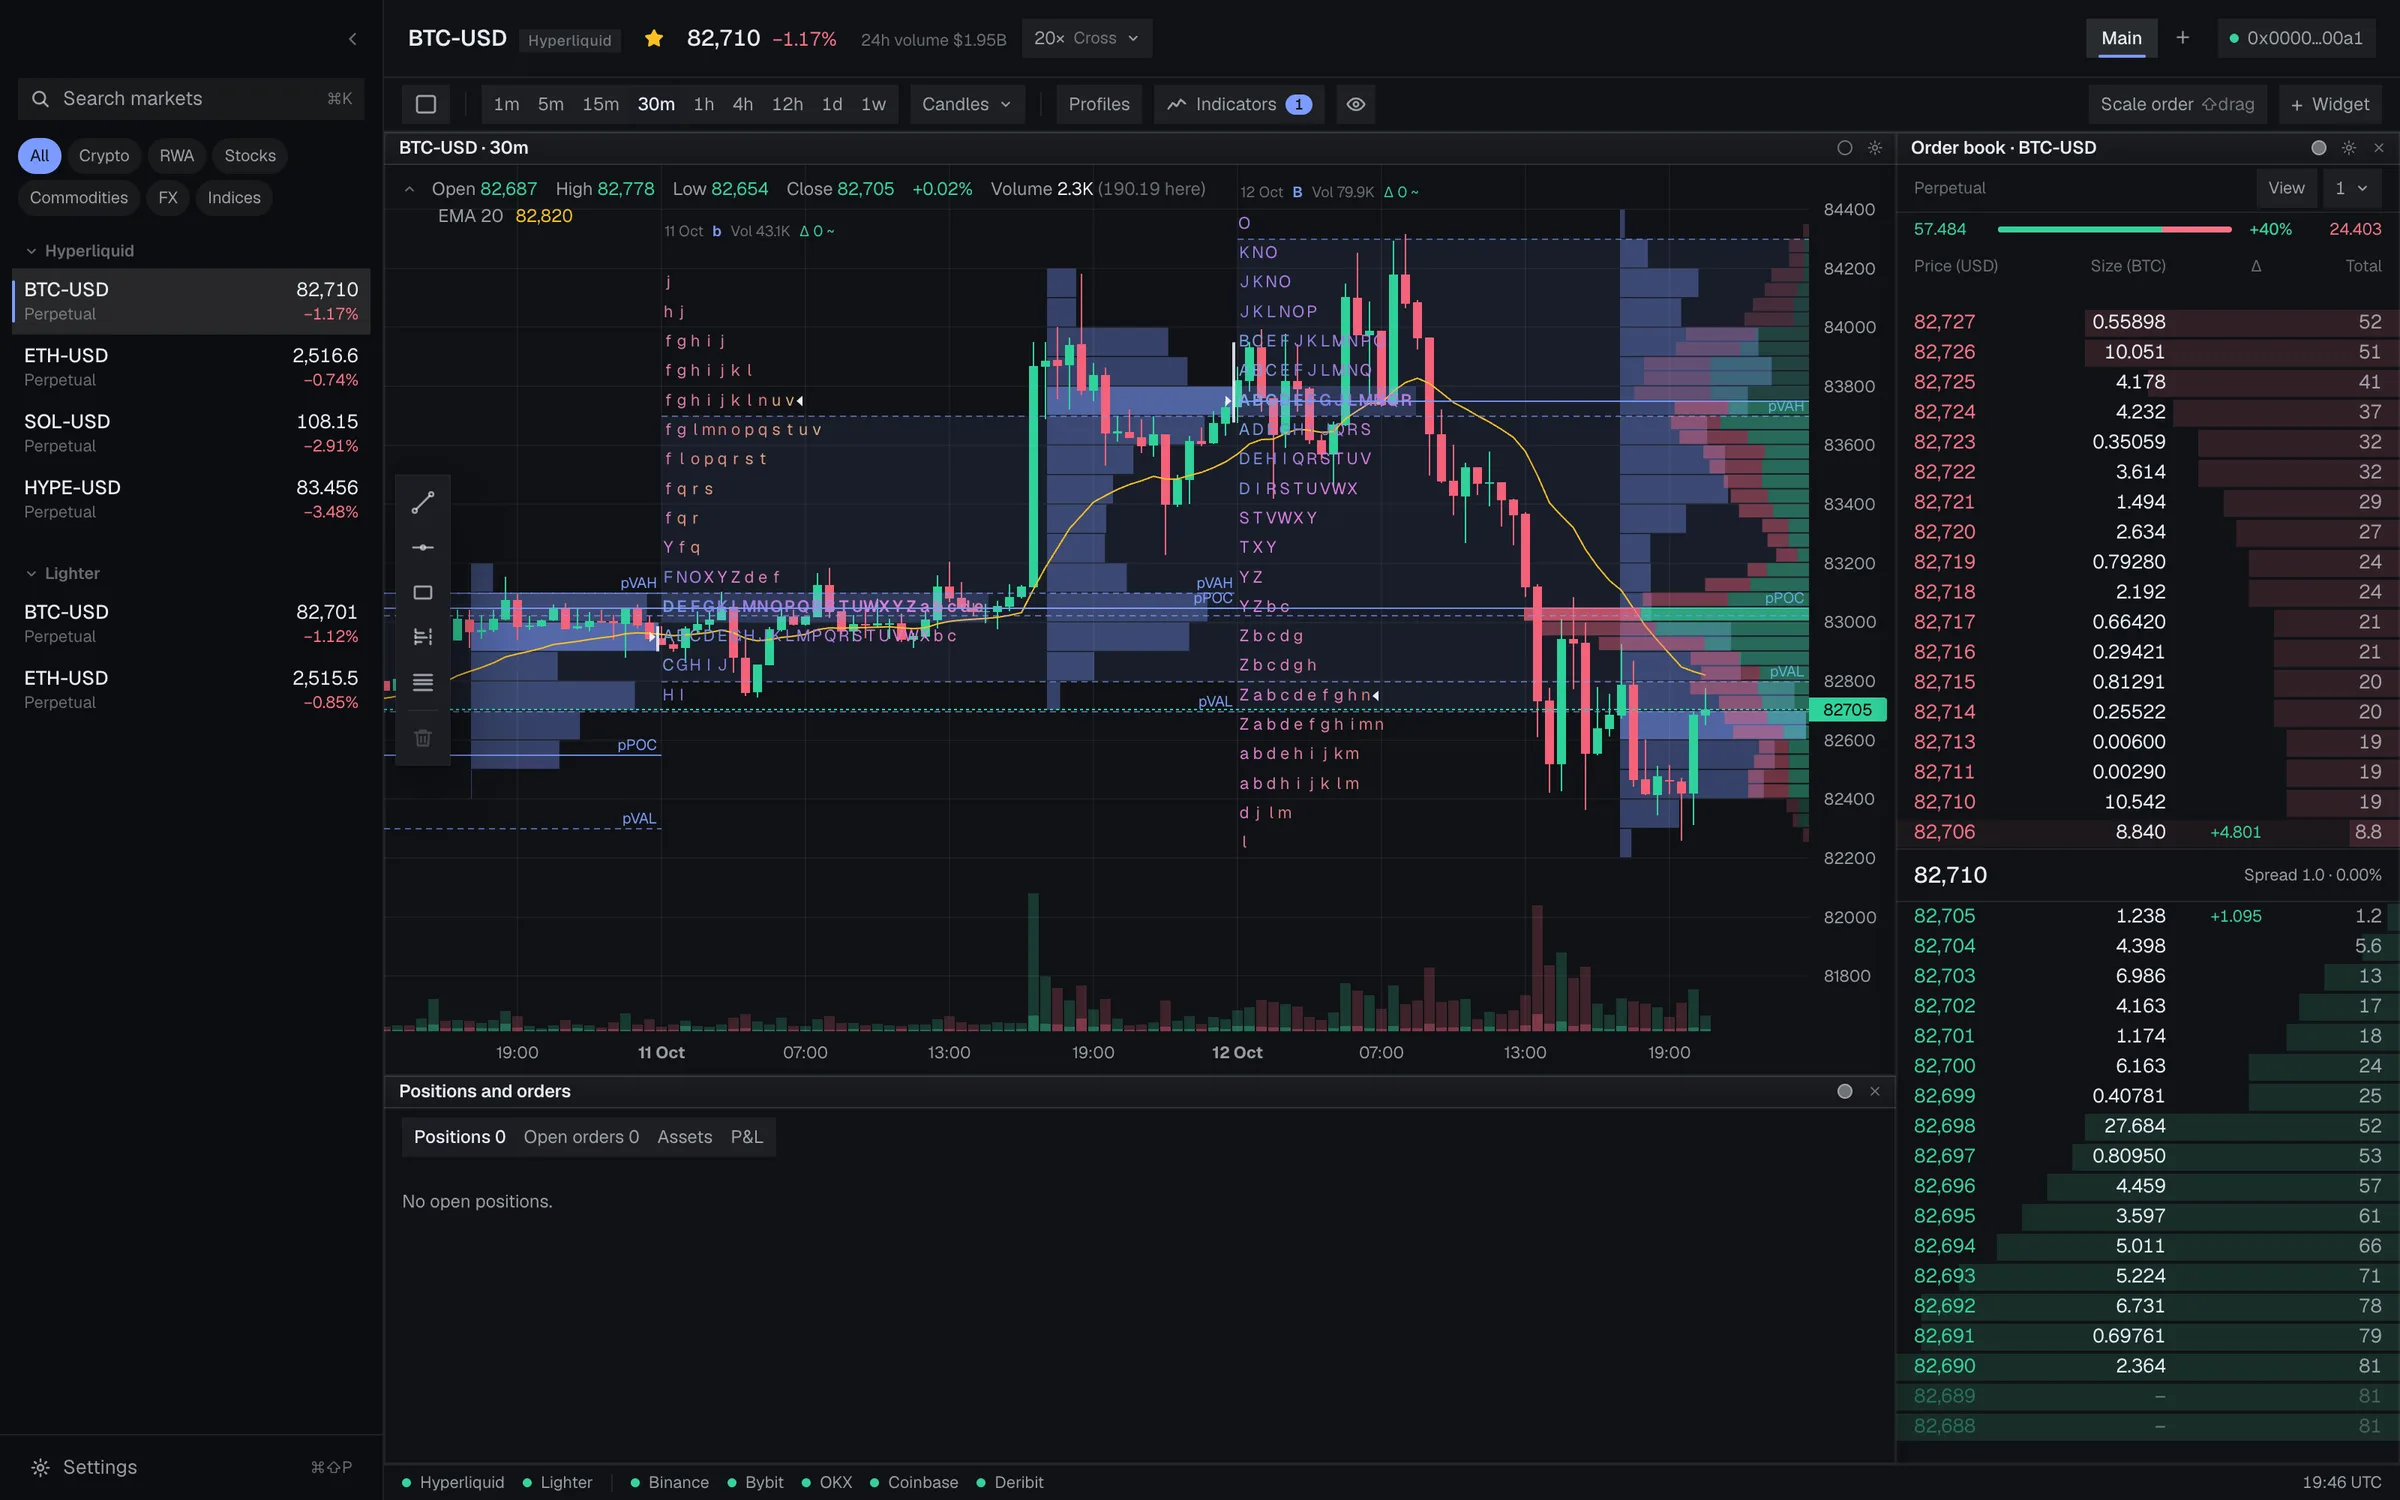Toggle the positions panel link circle
2400x1500 pixels.
[1845, 1092]
